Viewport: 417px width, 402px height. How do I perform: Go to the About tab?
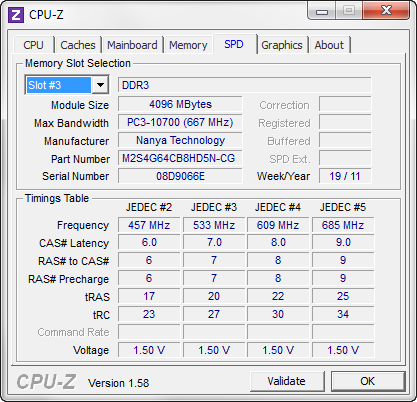coord(329,45)
